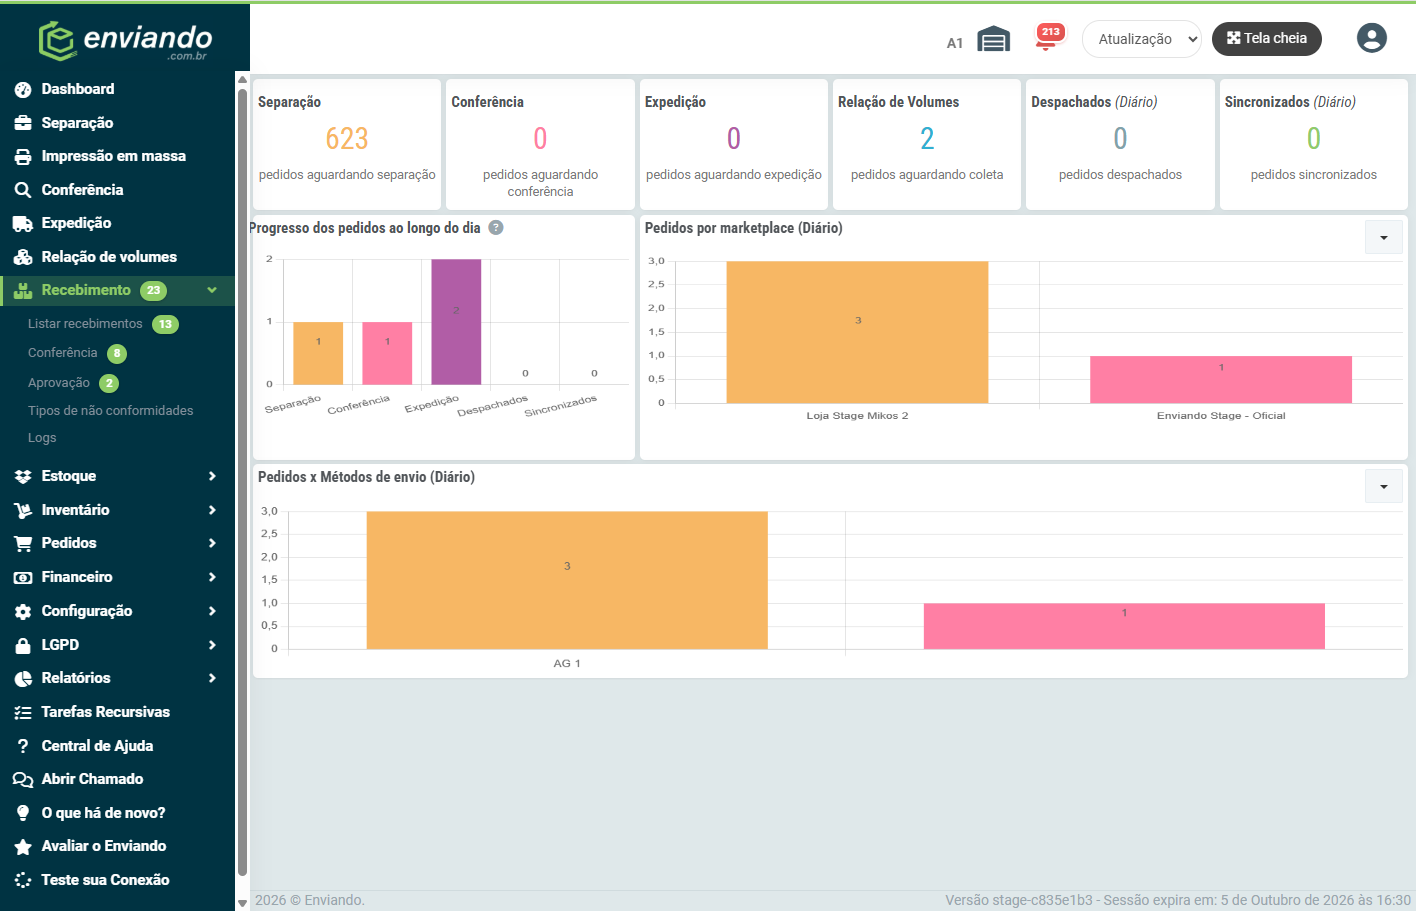Click the Separação briefcase icon

click(x=23, y=123)
